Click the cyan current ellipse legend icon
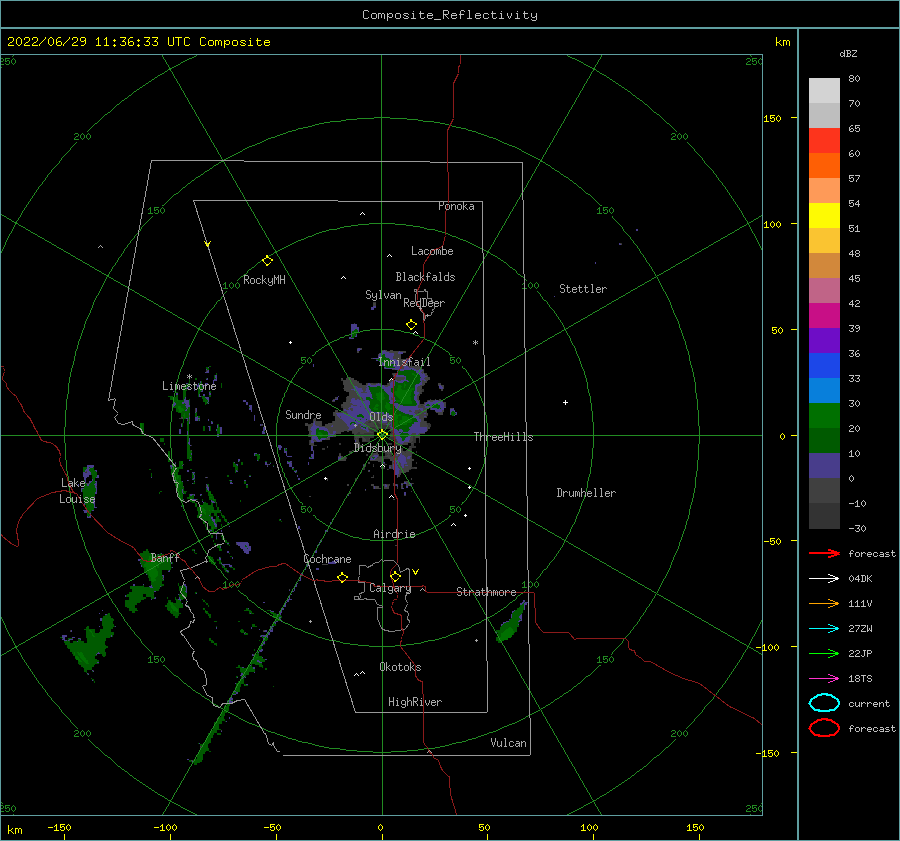This screenshot has height=841, width=900. (x=824, y=703)
